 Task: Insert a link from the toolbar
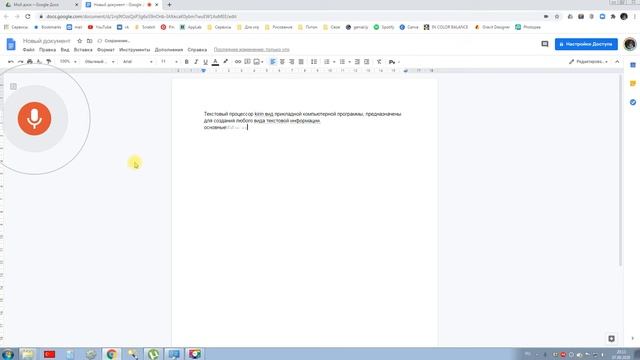pyautogui.click(x=238, y=62)
